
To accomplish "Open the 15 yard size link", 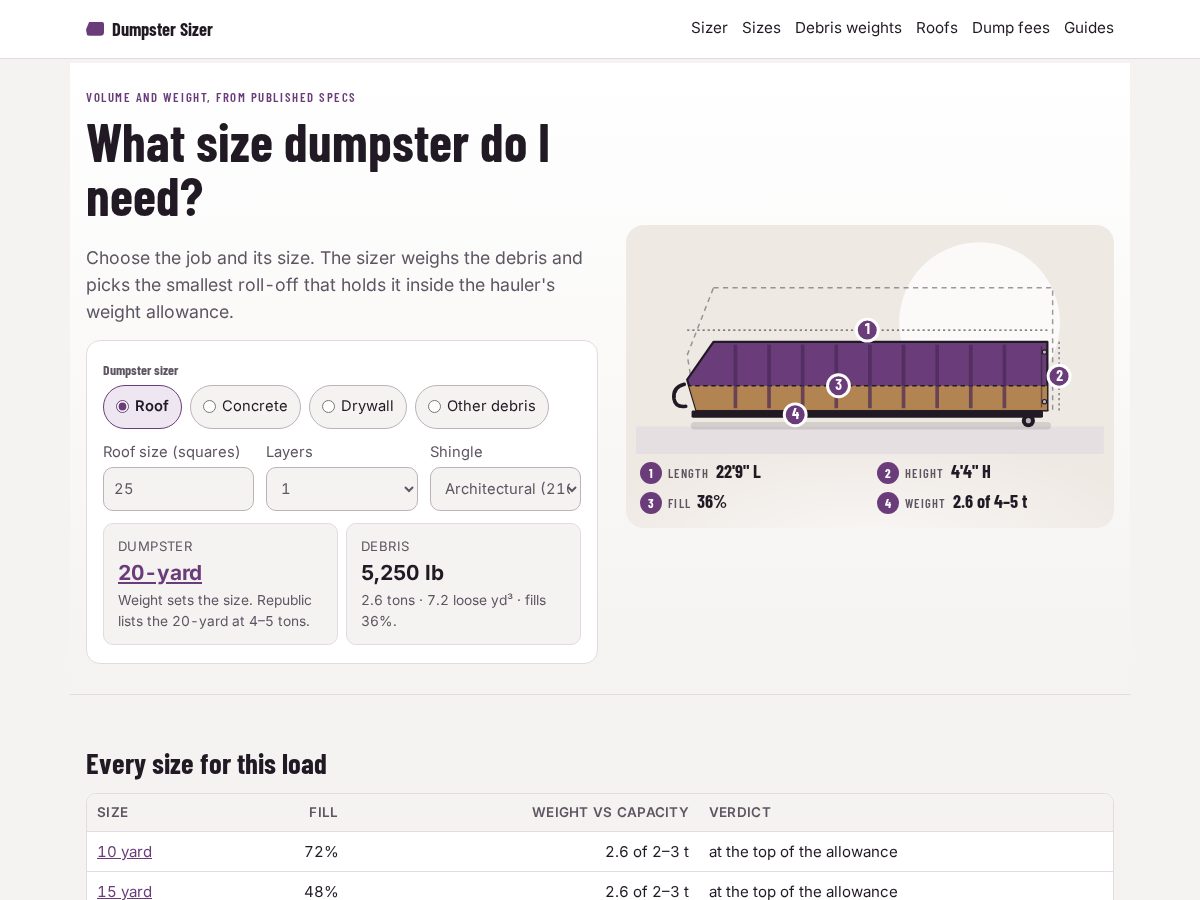I will (x=124, y=891).
